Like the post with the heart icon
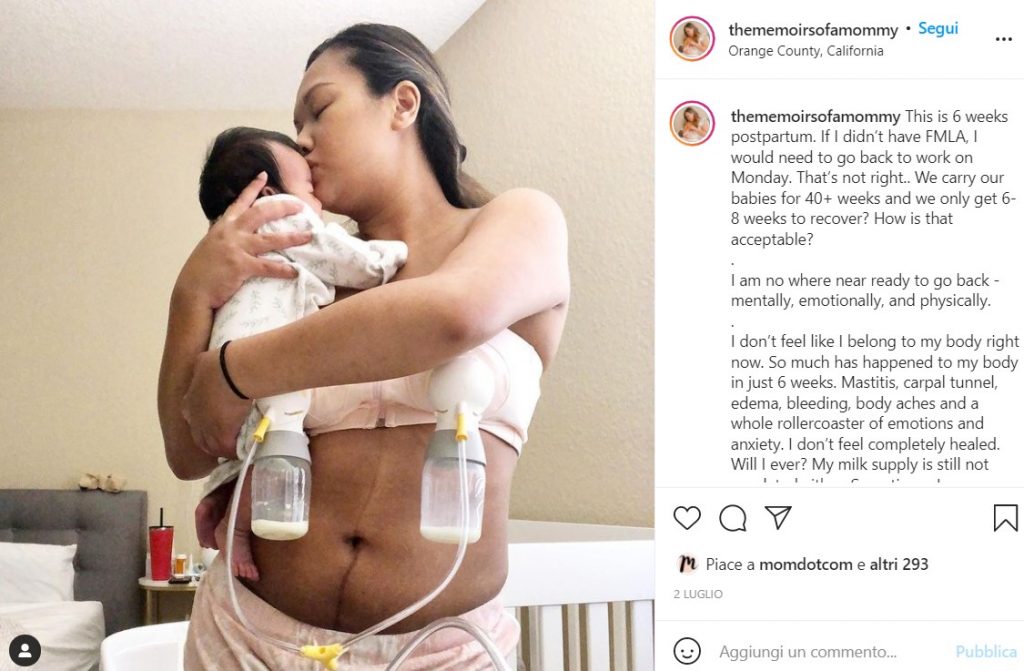 (686, 518)
